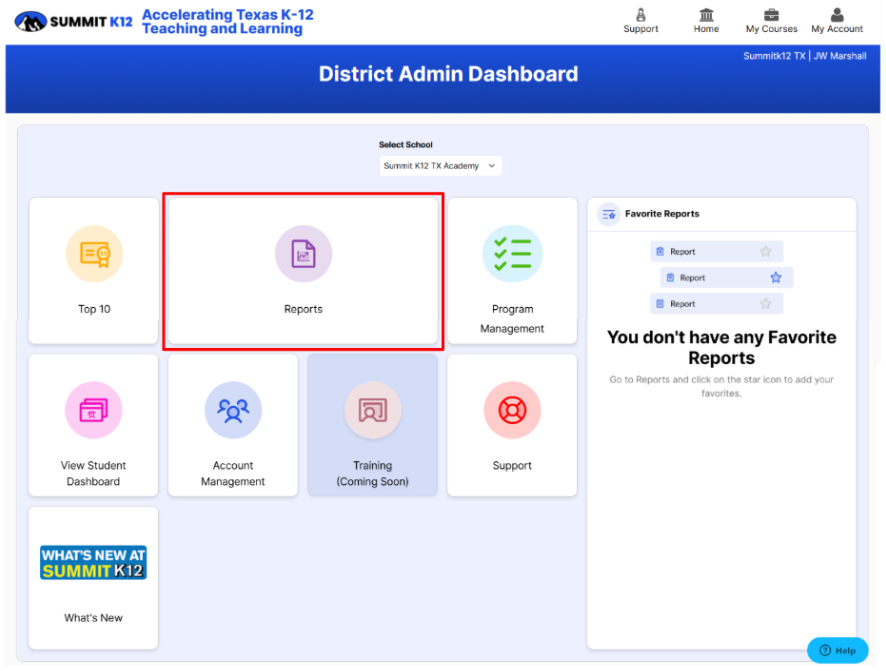Click the Favorite Reports heading
Image resolution: width=886 pixels, height=671 pixels.
point(662,214)
